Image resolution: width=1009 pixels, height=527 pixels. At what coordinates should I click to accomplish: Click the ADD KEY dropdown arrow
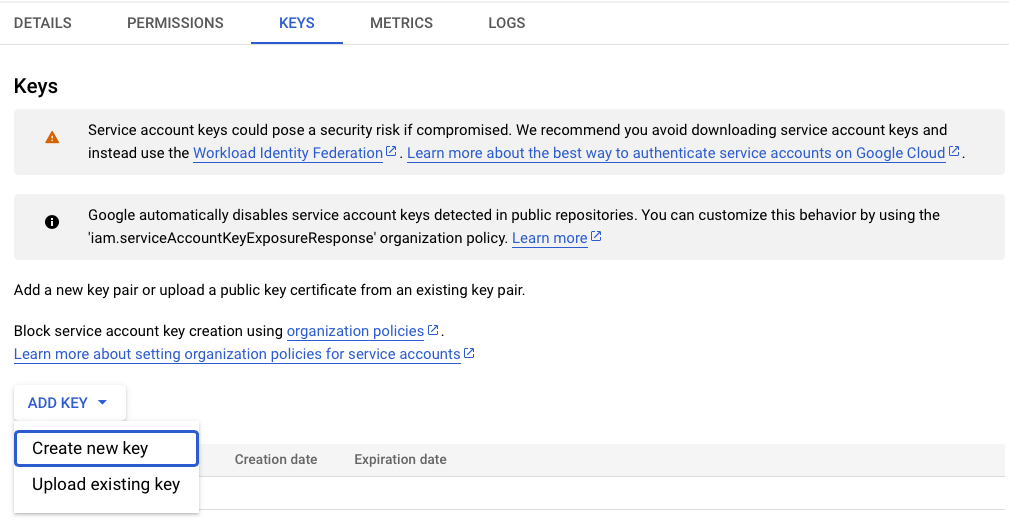click(x=102, y=403)
